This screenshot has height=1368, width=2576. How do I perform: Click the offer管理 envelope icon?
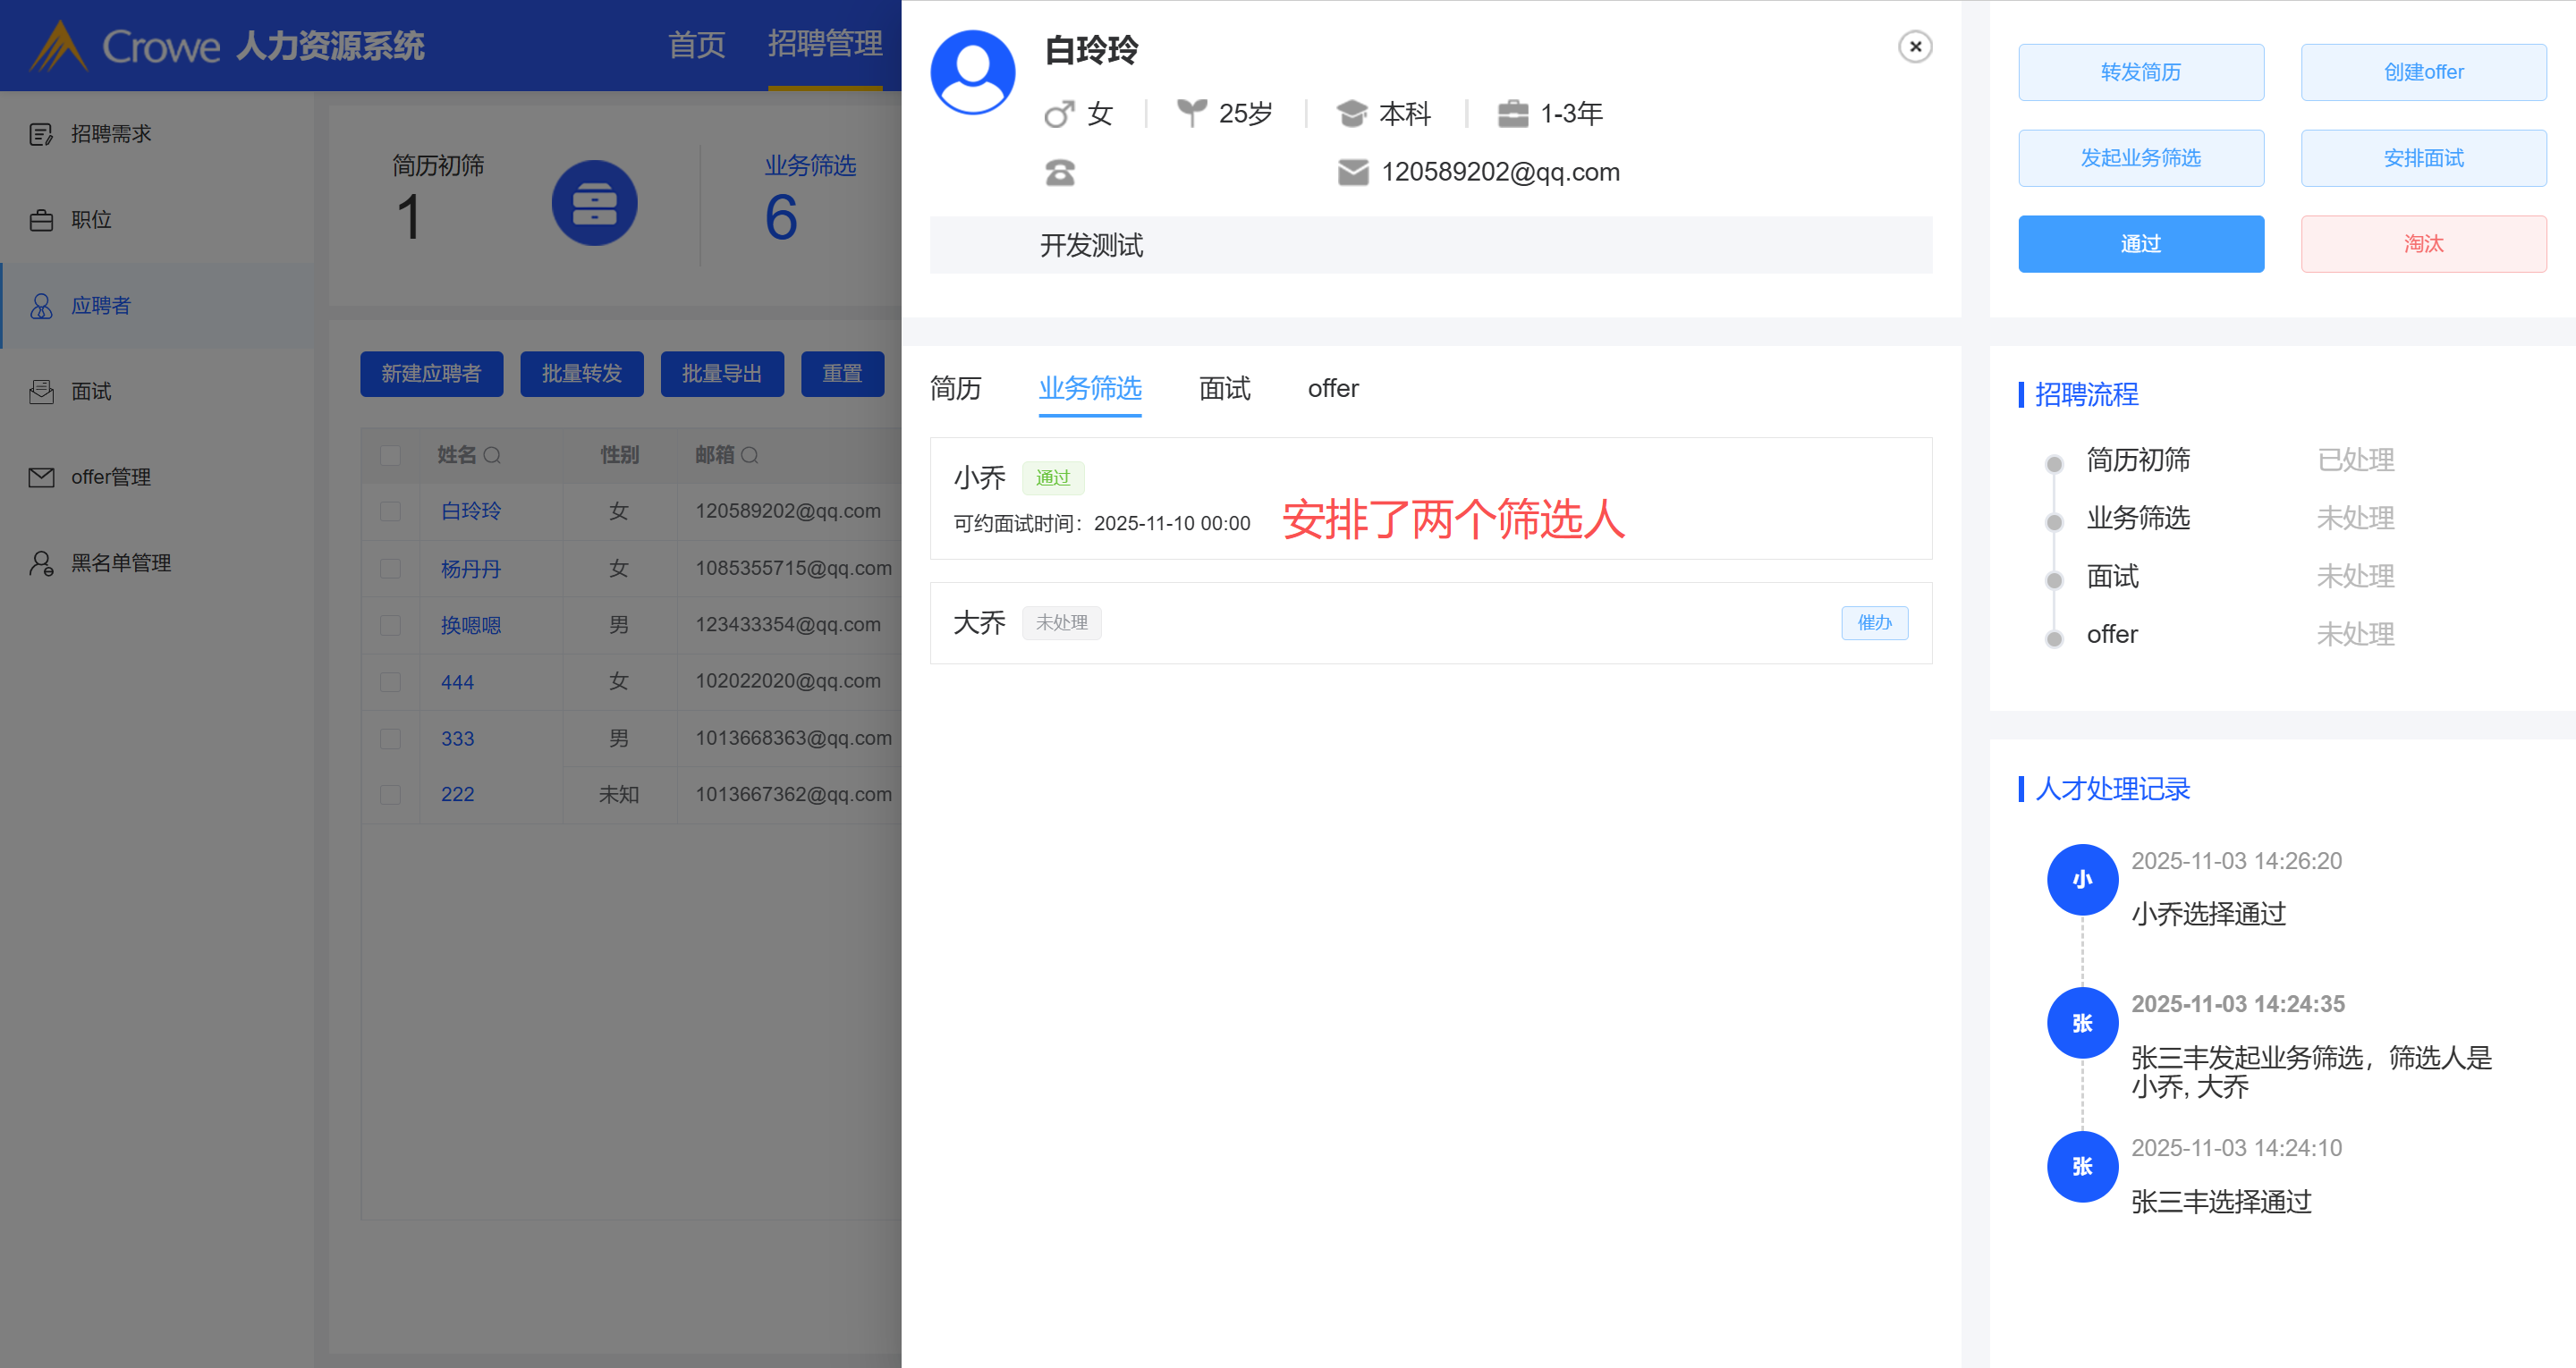pyautogui.click(x=41, y=478)
